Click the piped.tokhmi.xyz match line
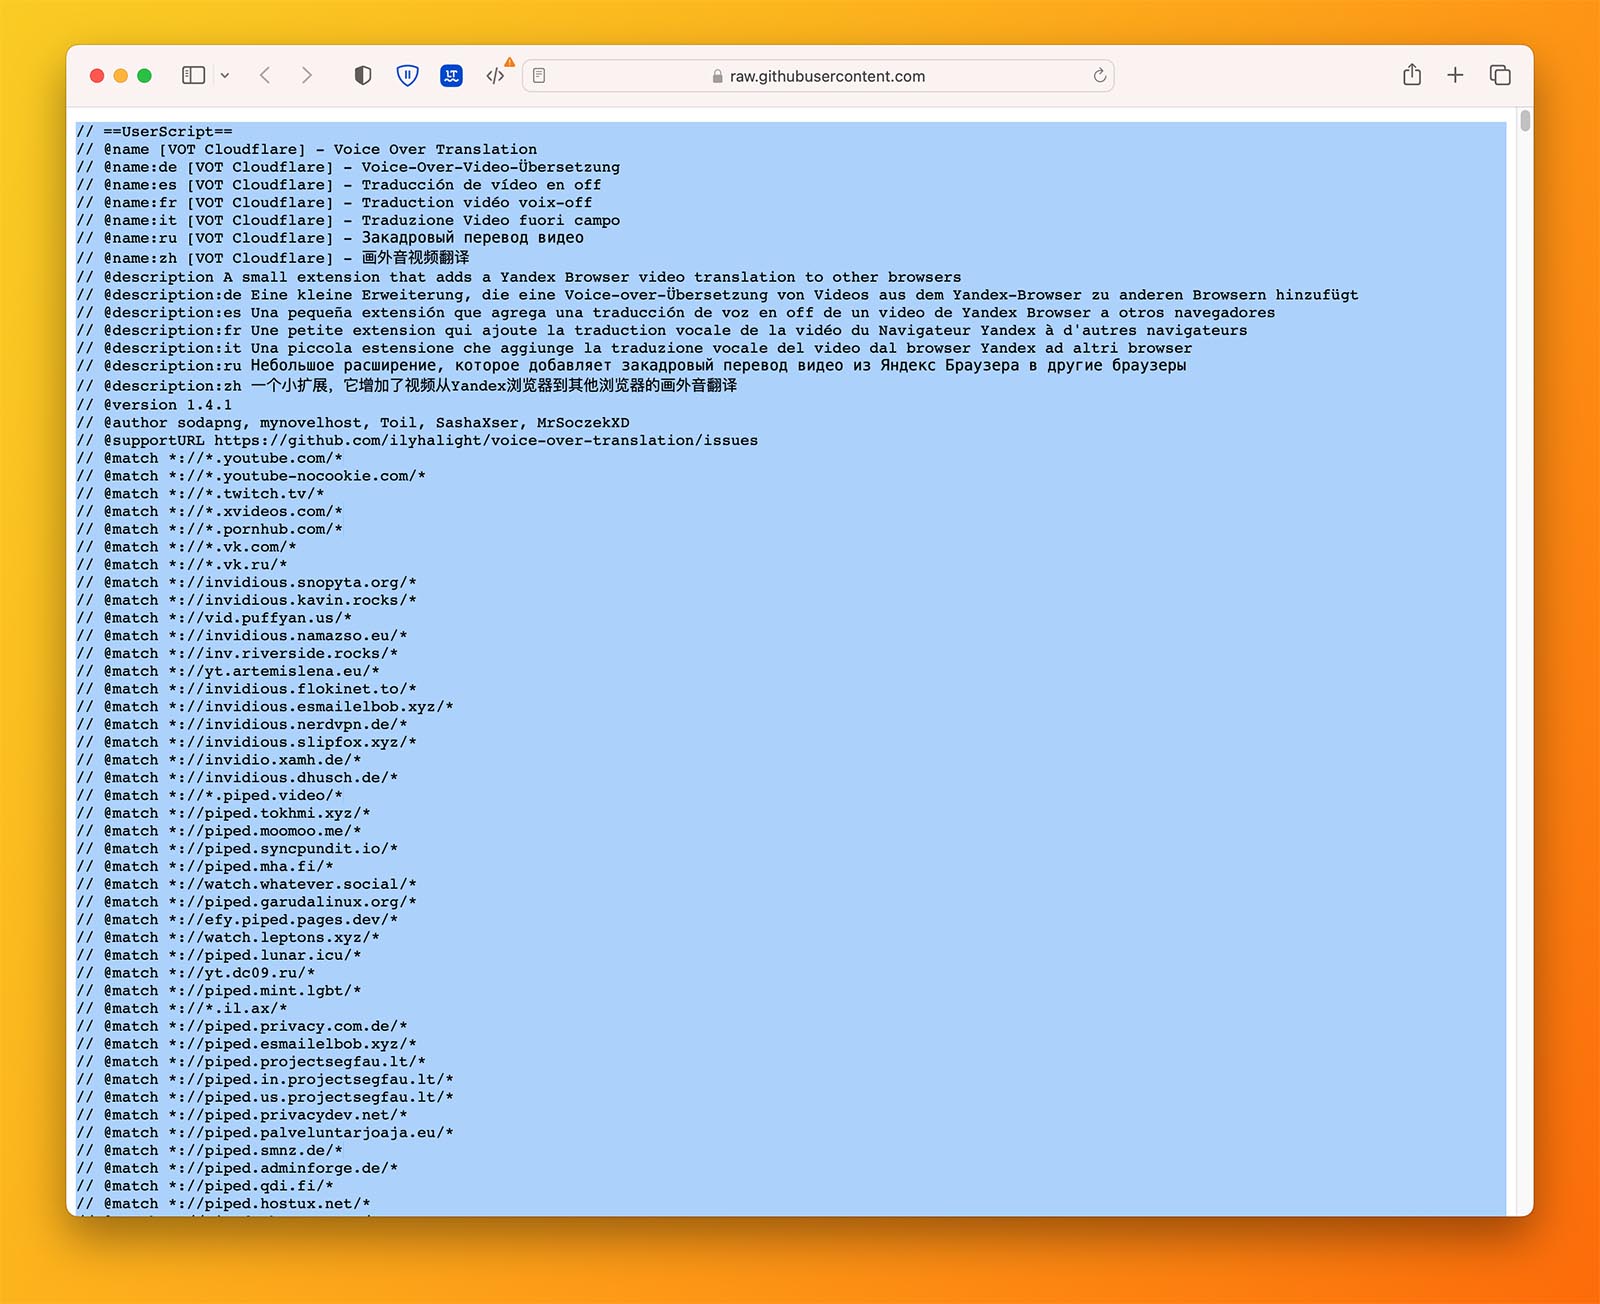The height and width of the screenshot is (1304, 1600). click(224, 814)
